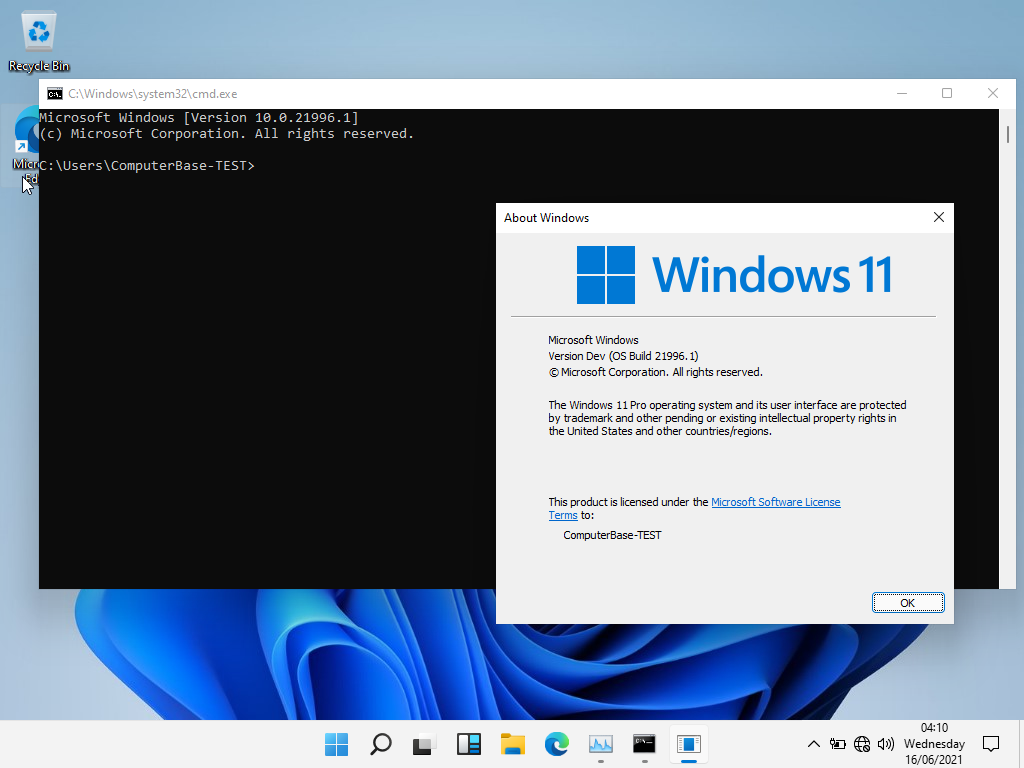Minimize the cmd.exe window
Screen dimensions: 1024x768
click(x=902, y=93)
